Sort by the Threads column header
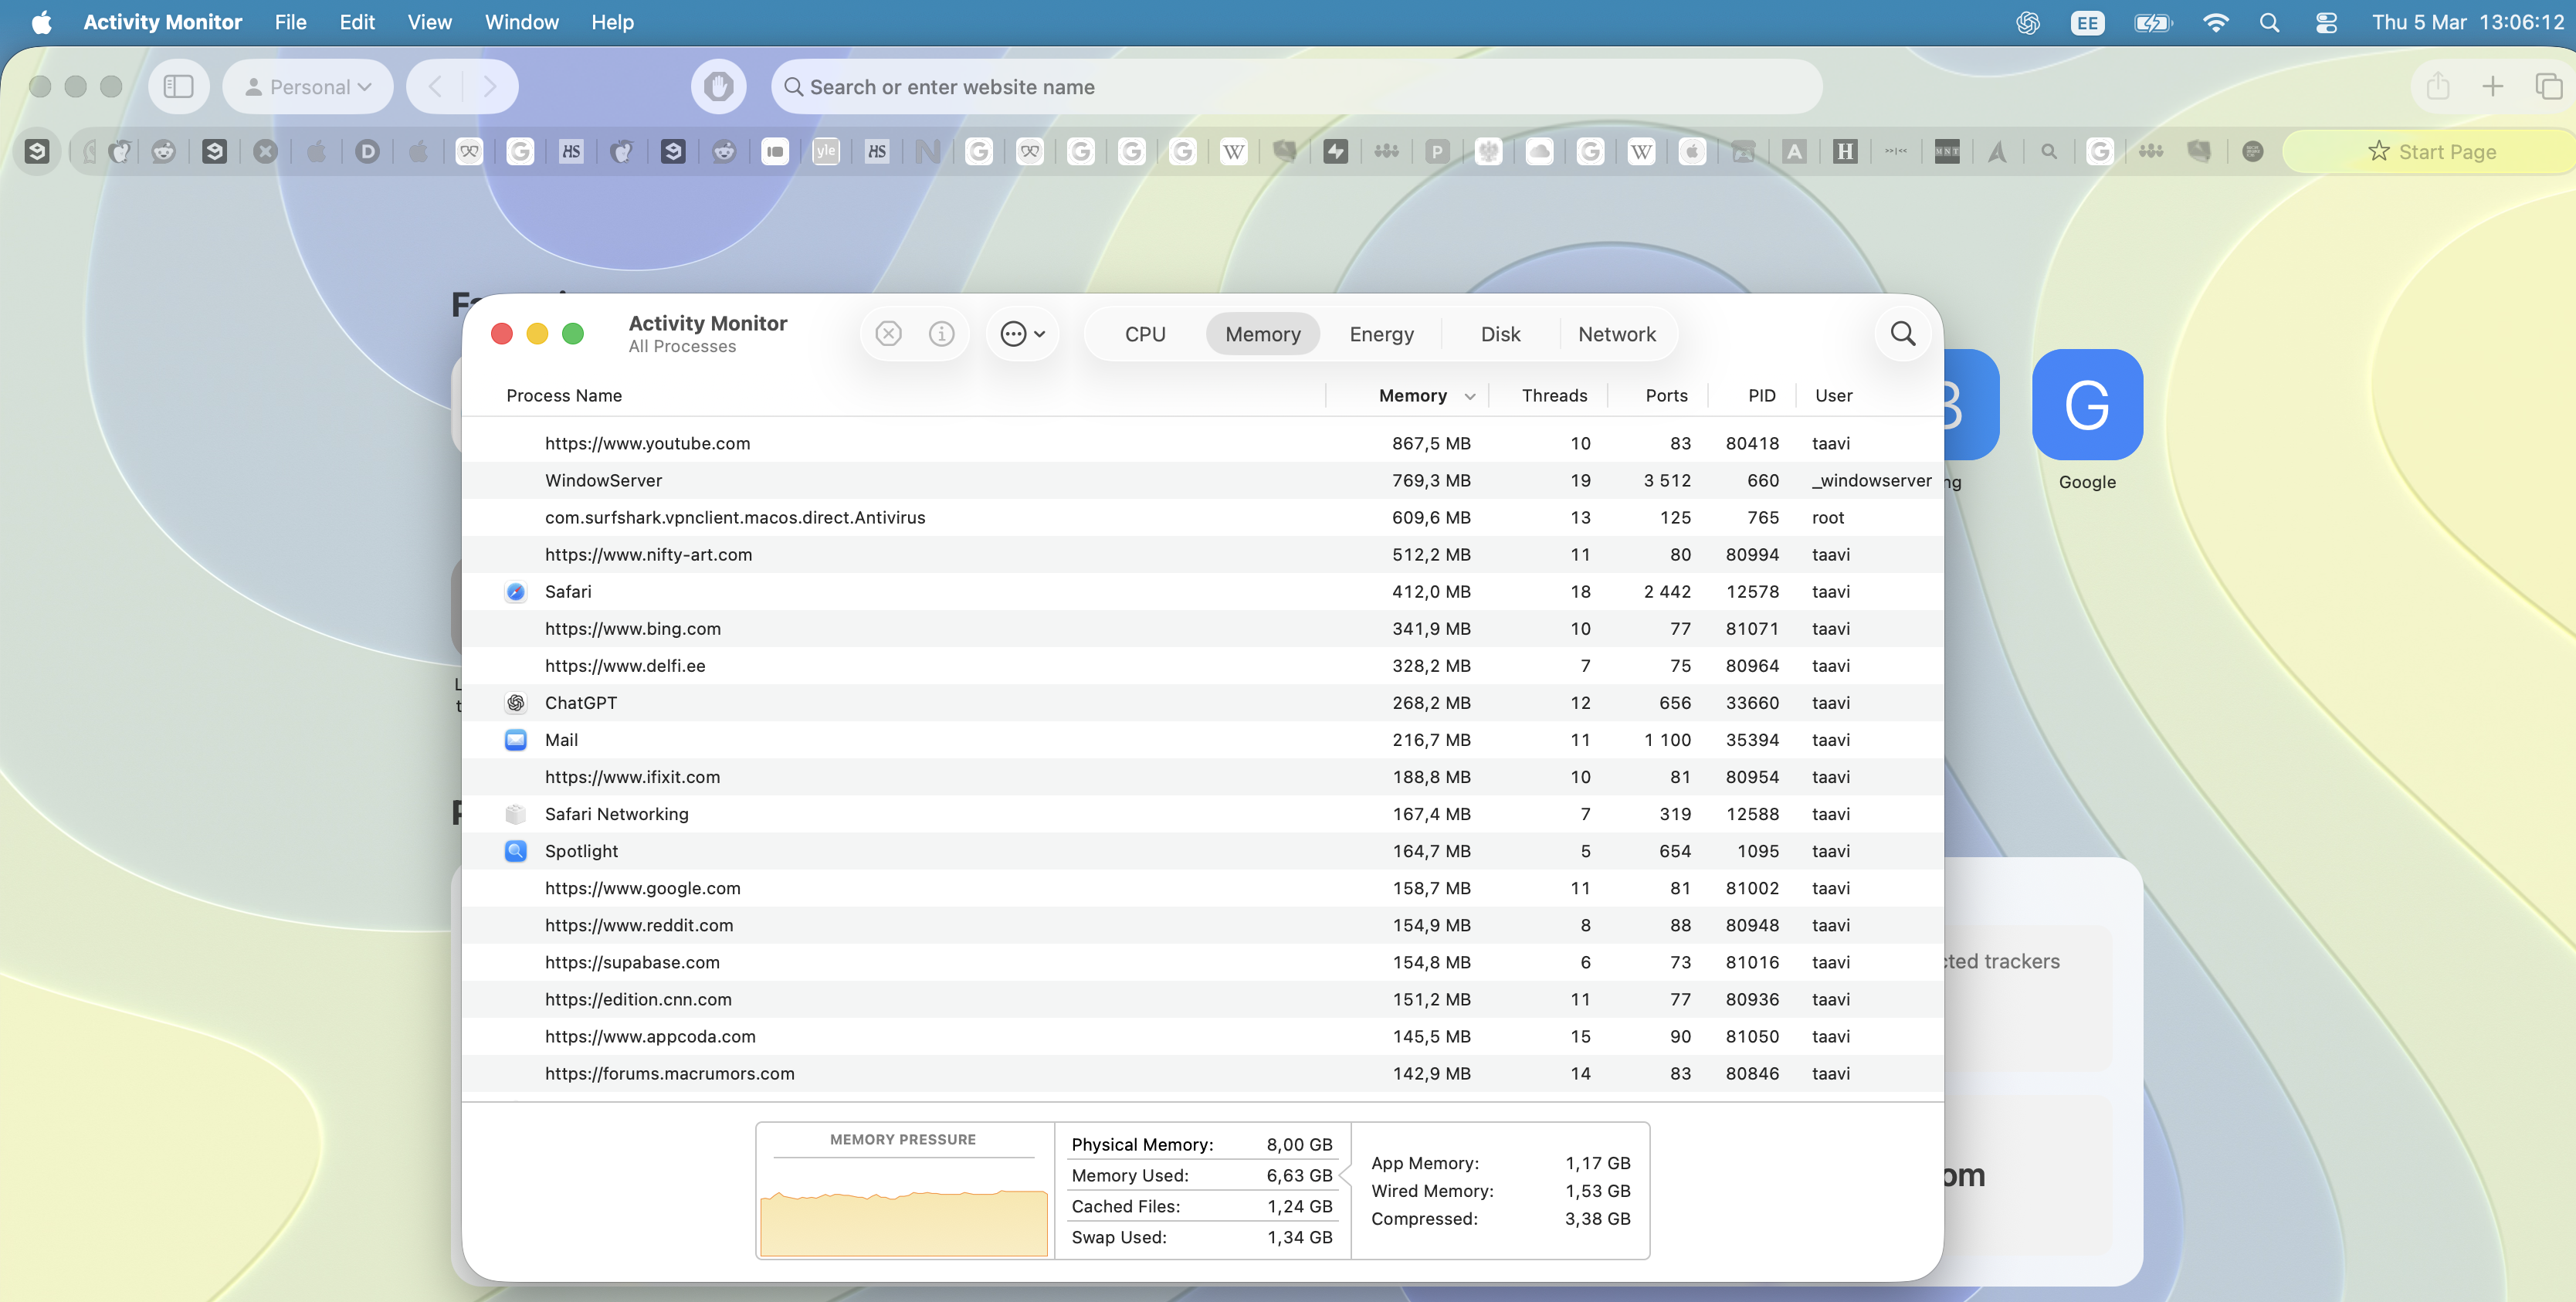The height and width of the screenshot is (1302, 2576). point(1554,396)
